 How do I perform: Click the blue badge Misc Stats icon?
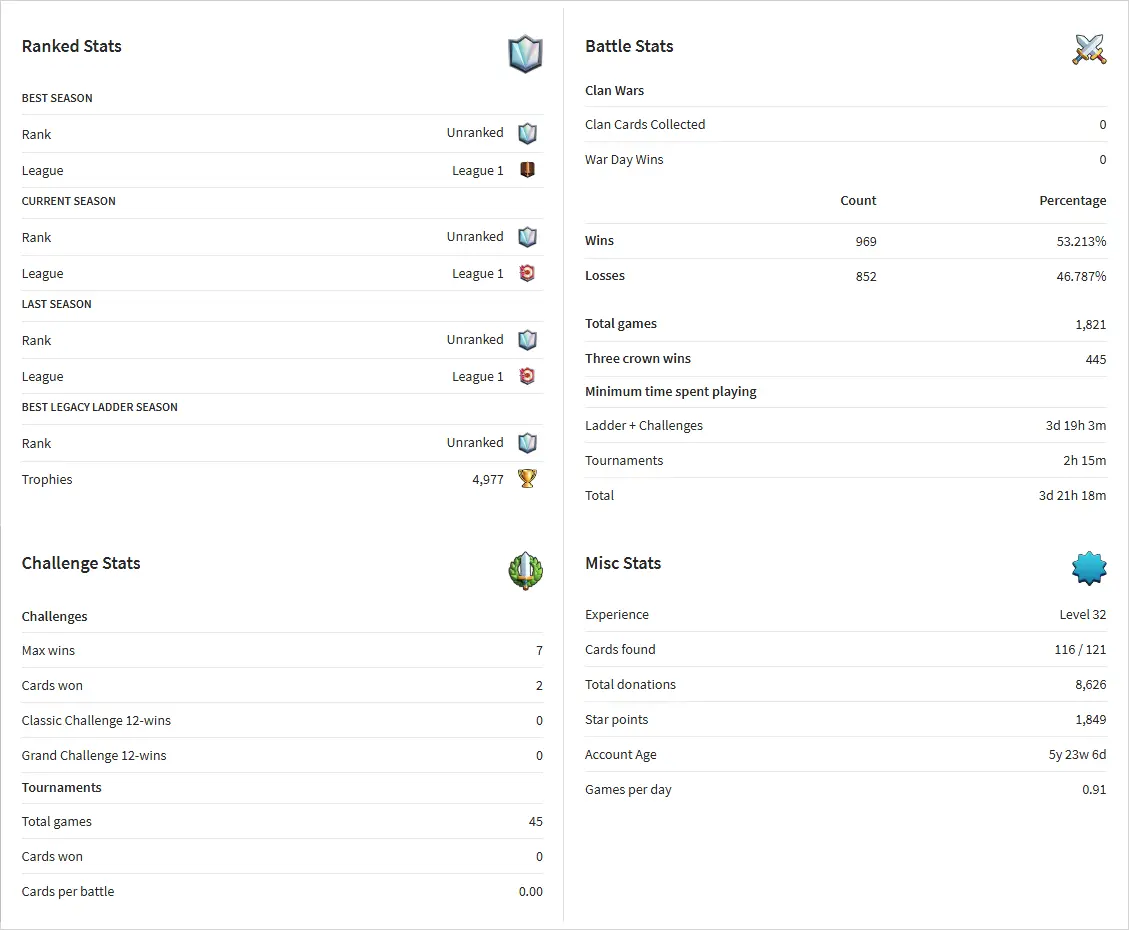coord(1089,568)
